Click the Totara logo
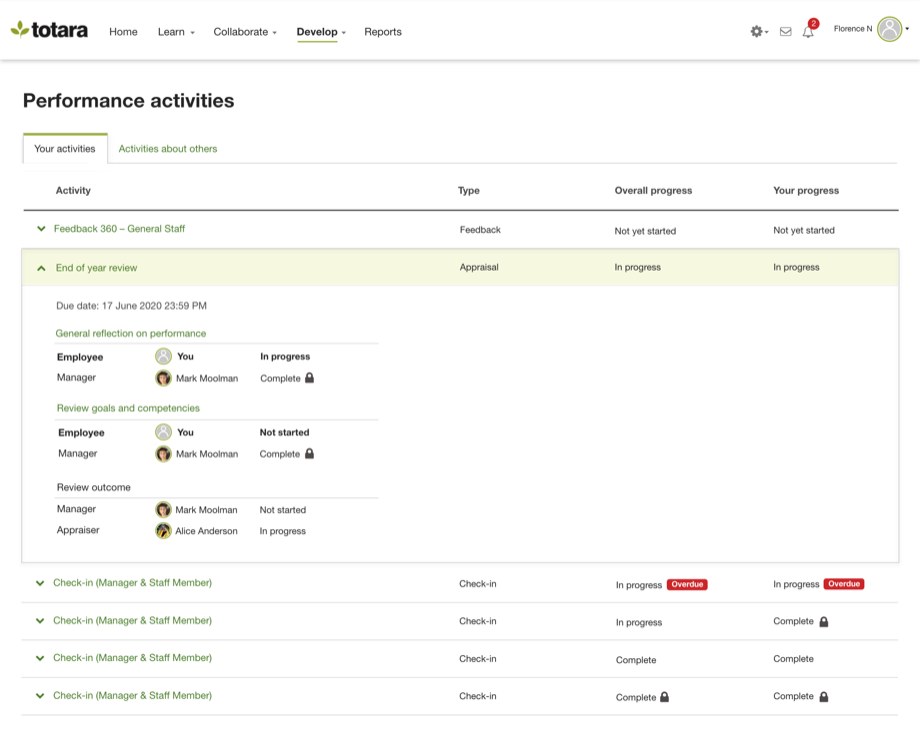 coord(47,30)
